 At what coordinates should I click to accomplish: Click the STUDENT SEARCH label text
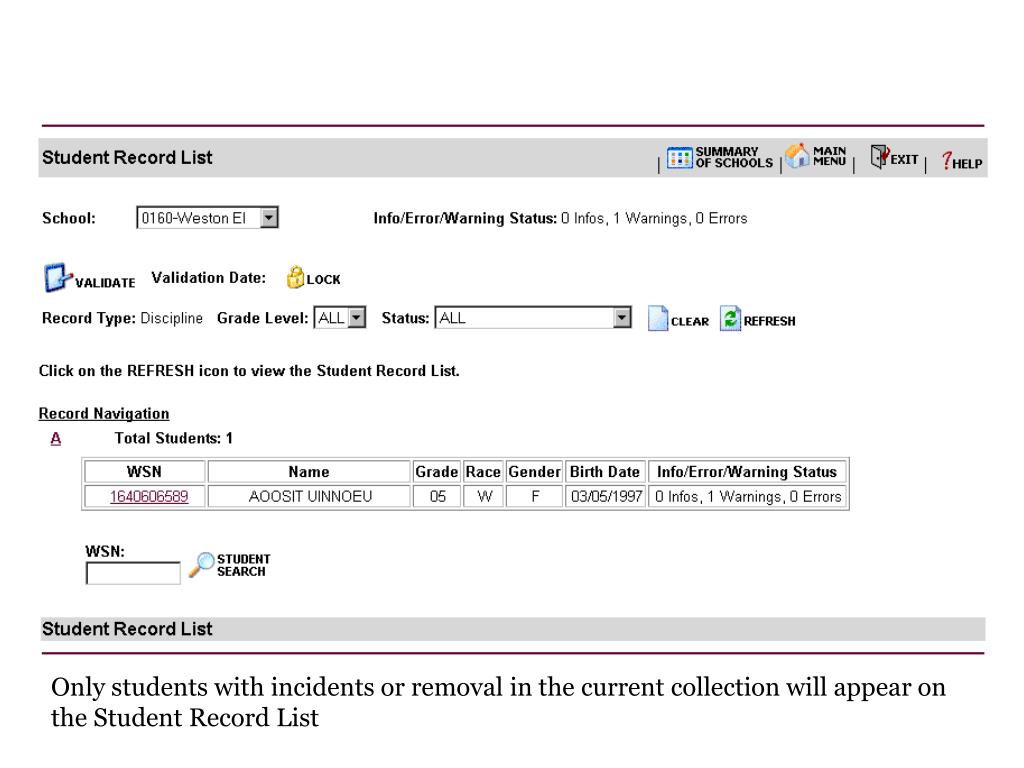pyautogui.click(x=244, y=566)
